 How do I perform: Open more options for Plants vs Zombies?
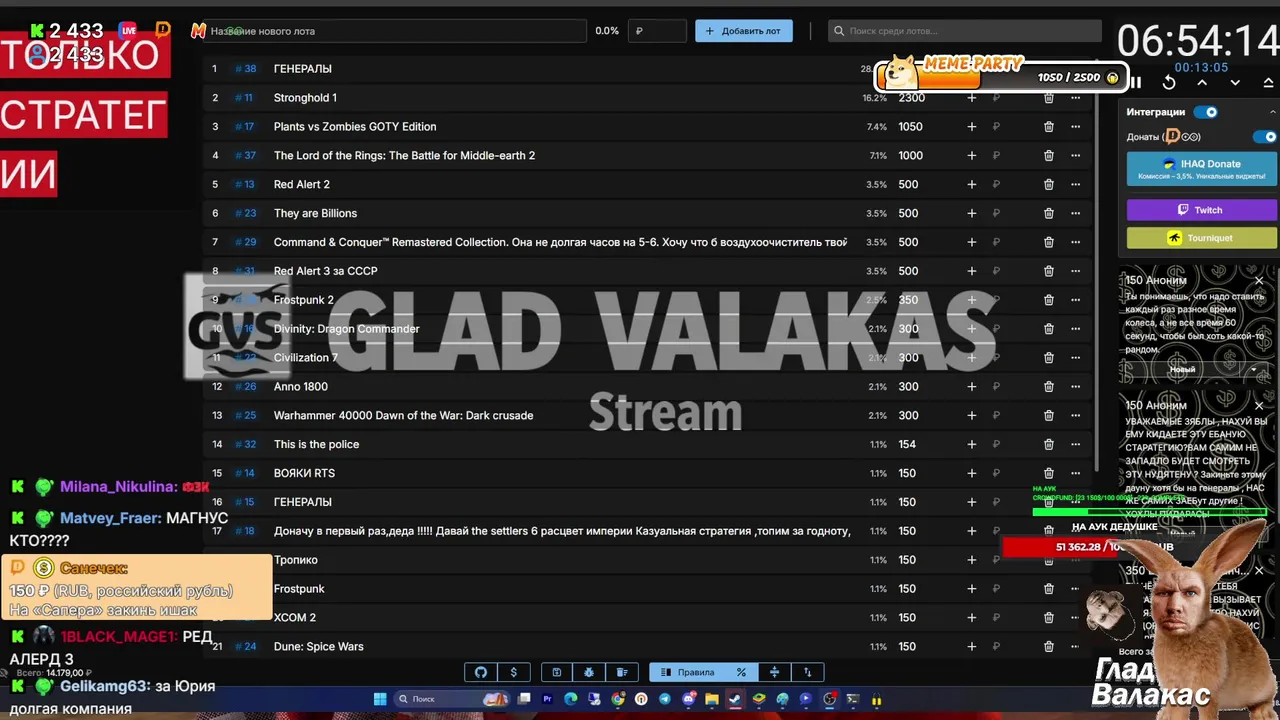(1076, 127)
